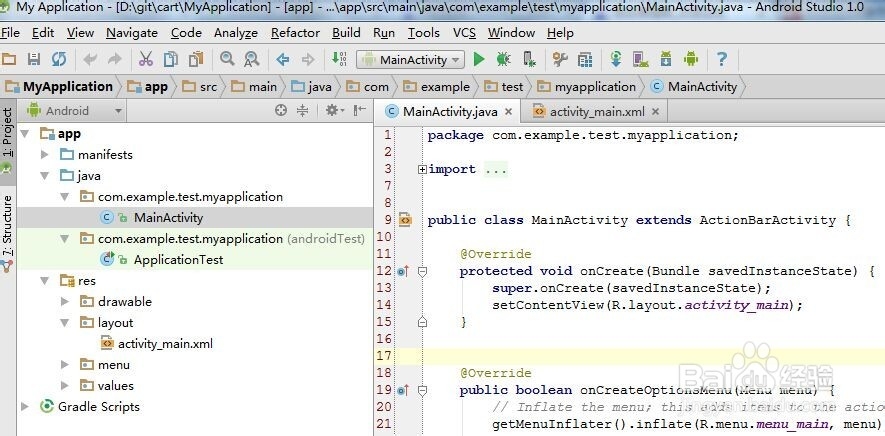885x436 pixels.
Task: Start debugging with the bug icon
Action: pos(503,59)
